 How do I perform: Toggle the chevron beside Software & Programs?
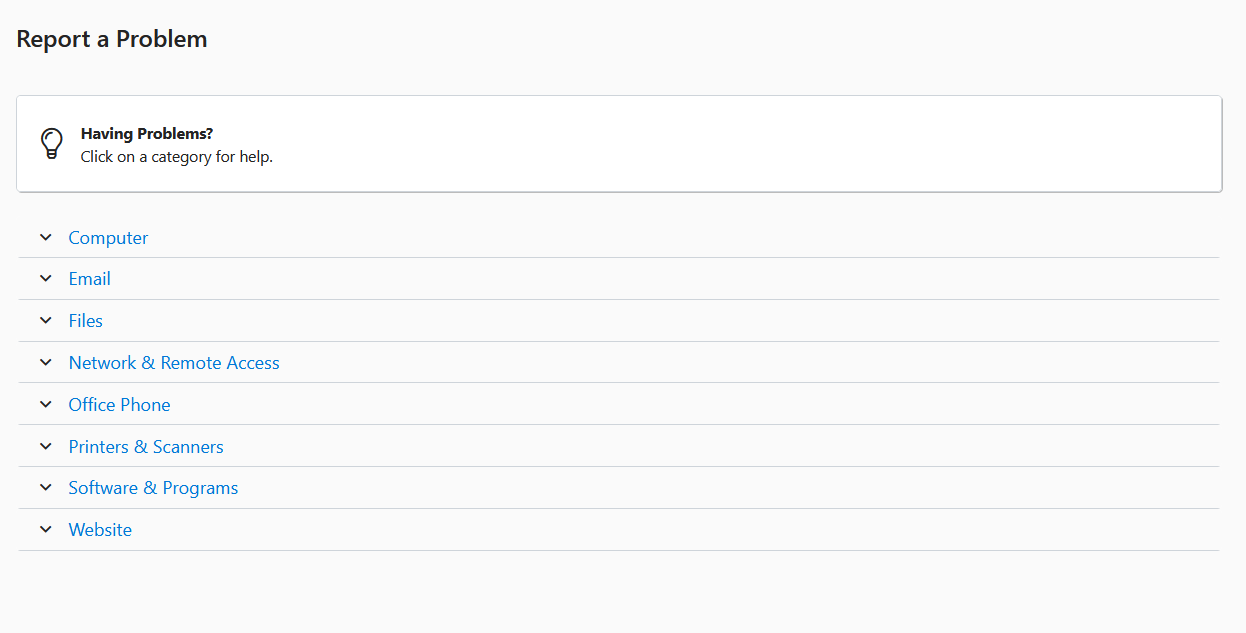(45, 488)
